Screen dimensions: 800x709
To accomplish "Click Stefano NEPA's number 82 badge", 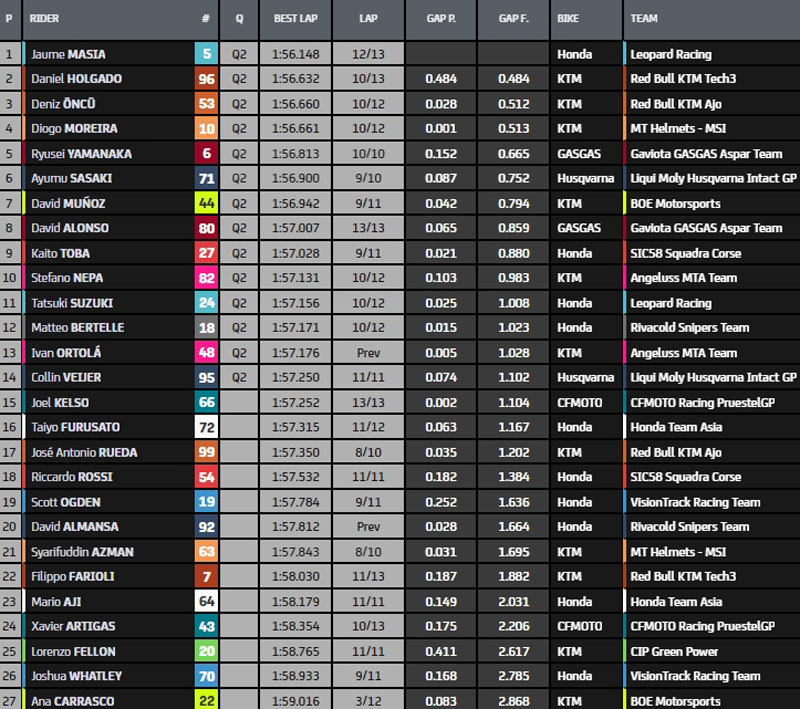I will click(x=206, y=278).
